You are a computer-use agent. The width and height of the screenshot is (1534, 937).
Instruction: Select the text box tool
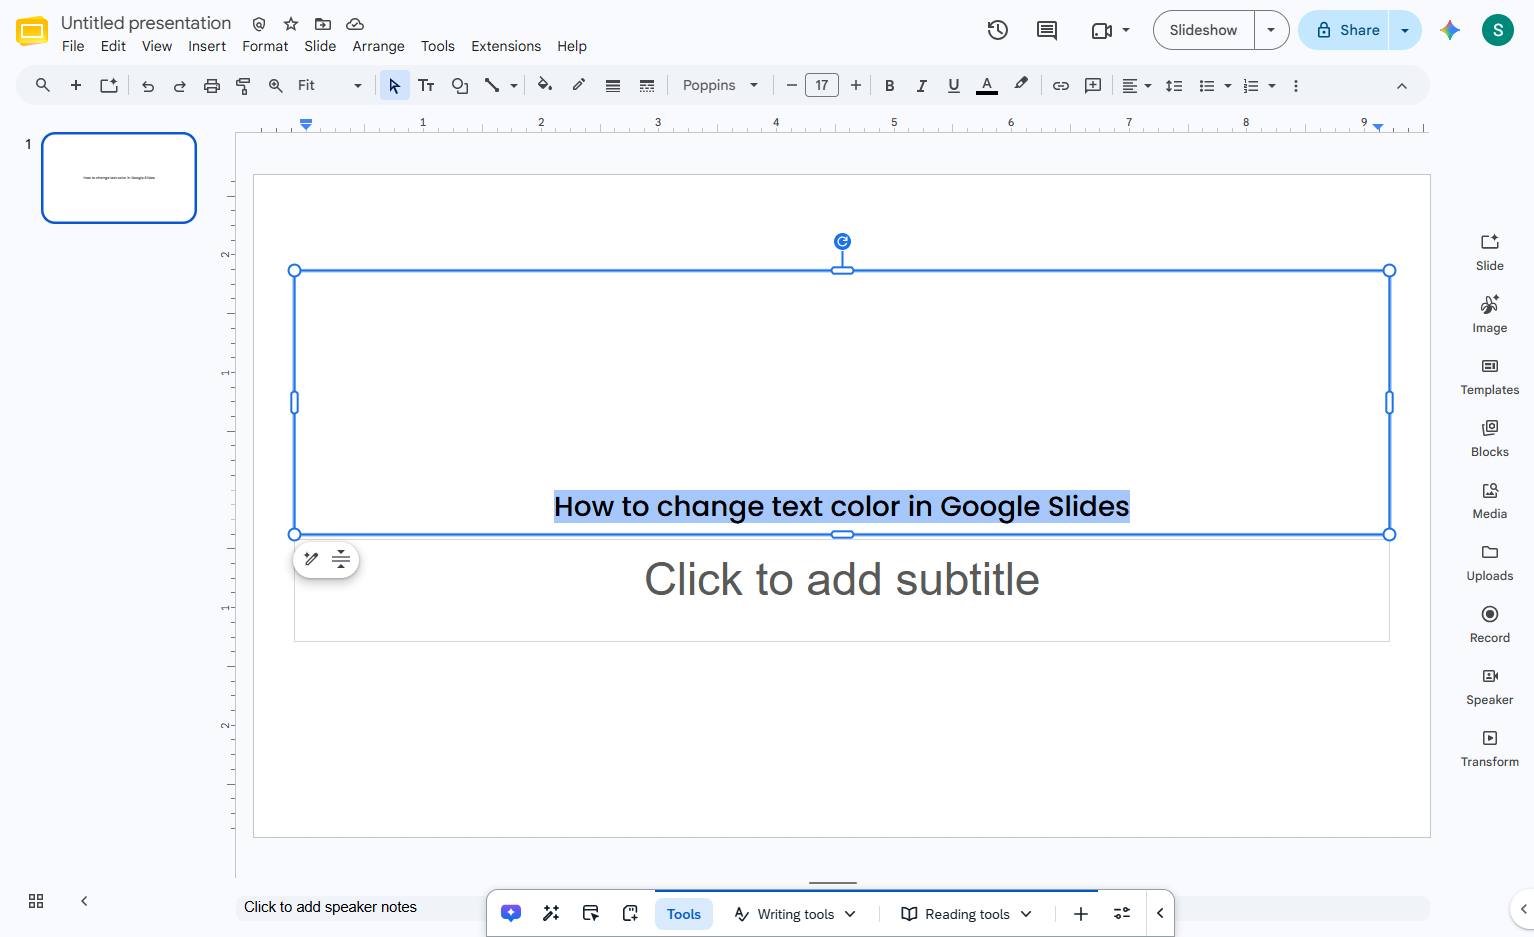coord(426,86)
